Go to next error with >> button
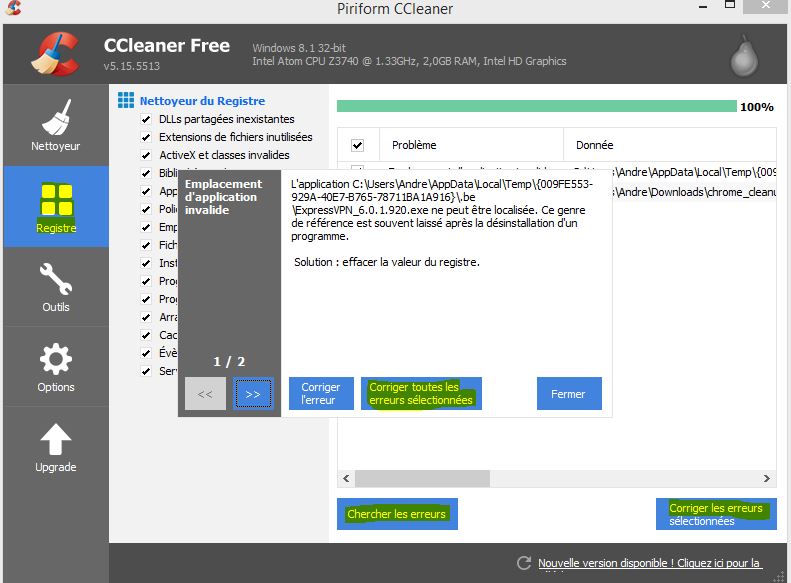 (x=253, y=394)
